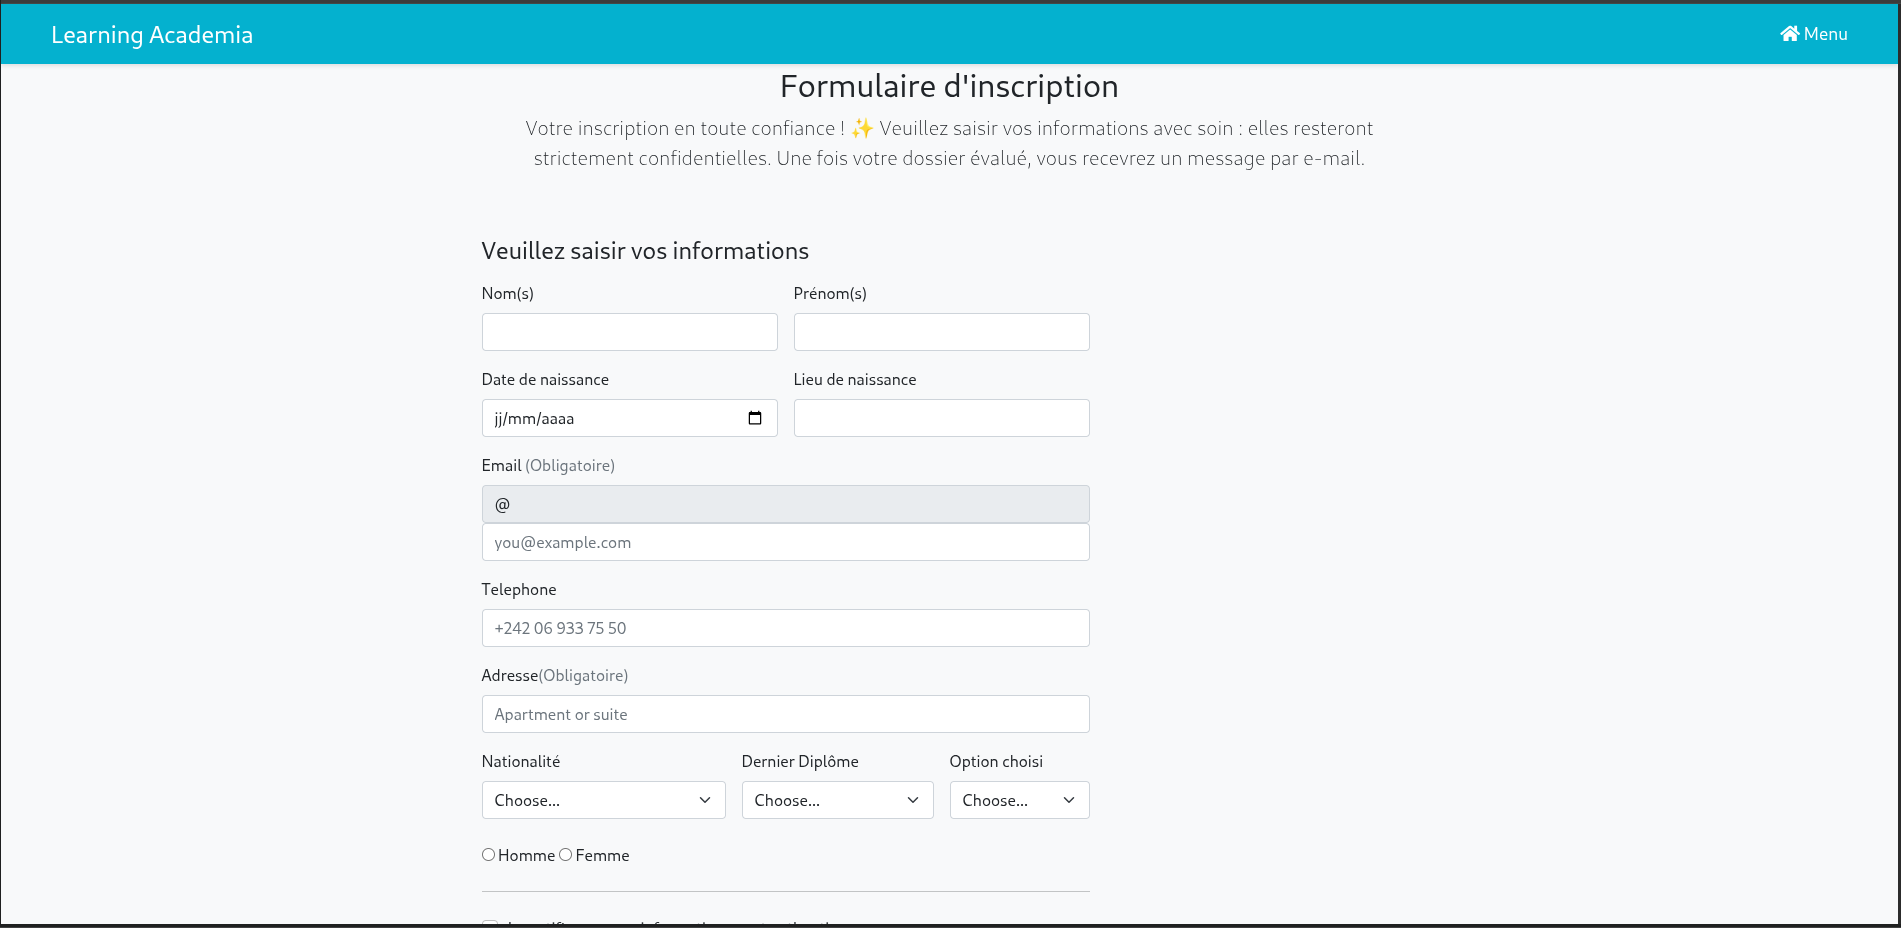Open the Option choisi dropdown

(1019, 800)
